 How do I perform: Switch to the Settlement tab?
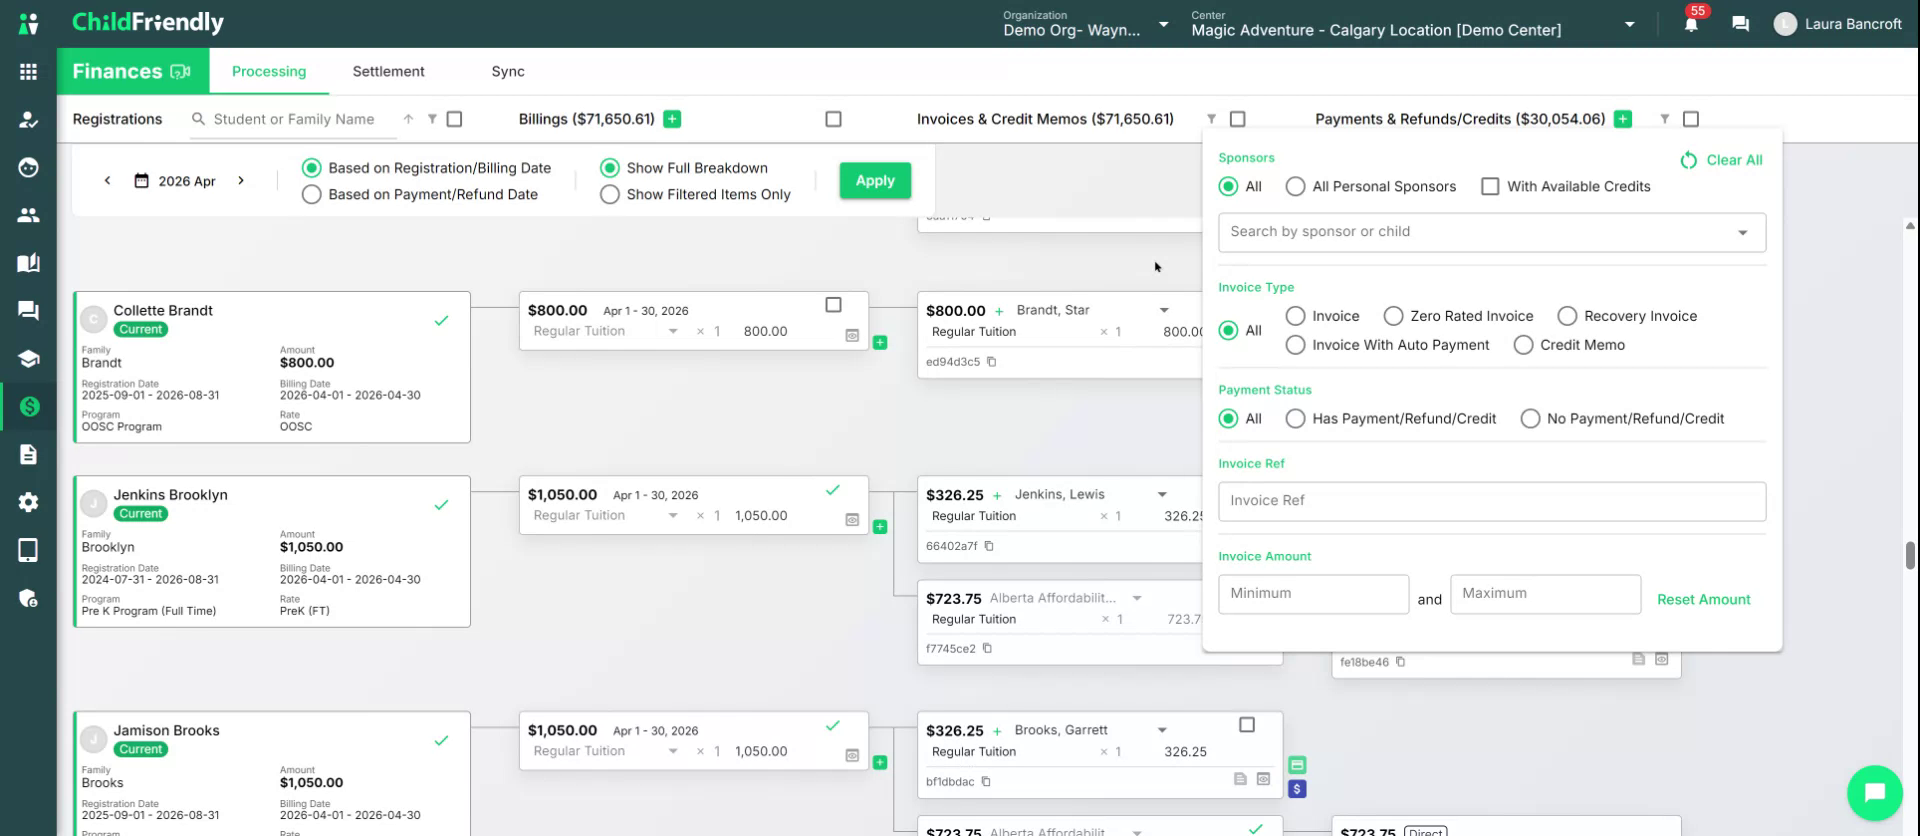(x=388, y=72)
